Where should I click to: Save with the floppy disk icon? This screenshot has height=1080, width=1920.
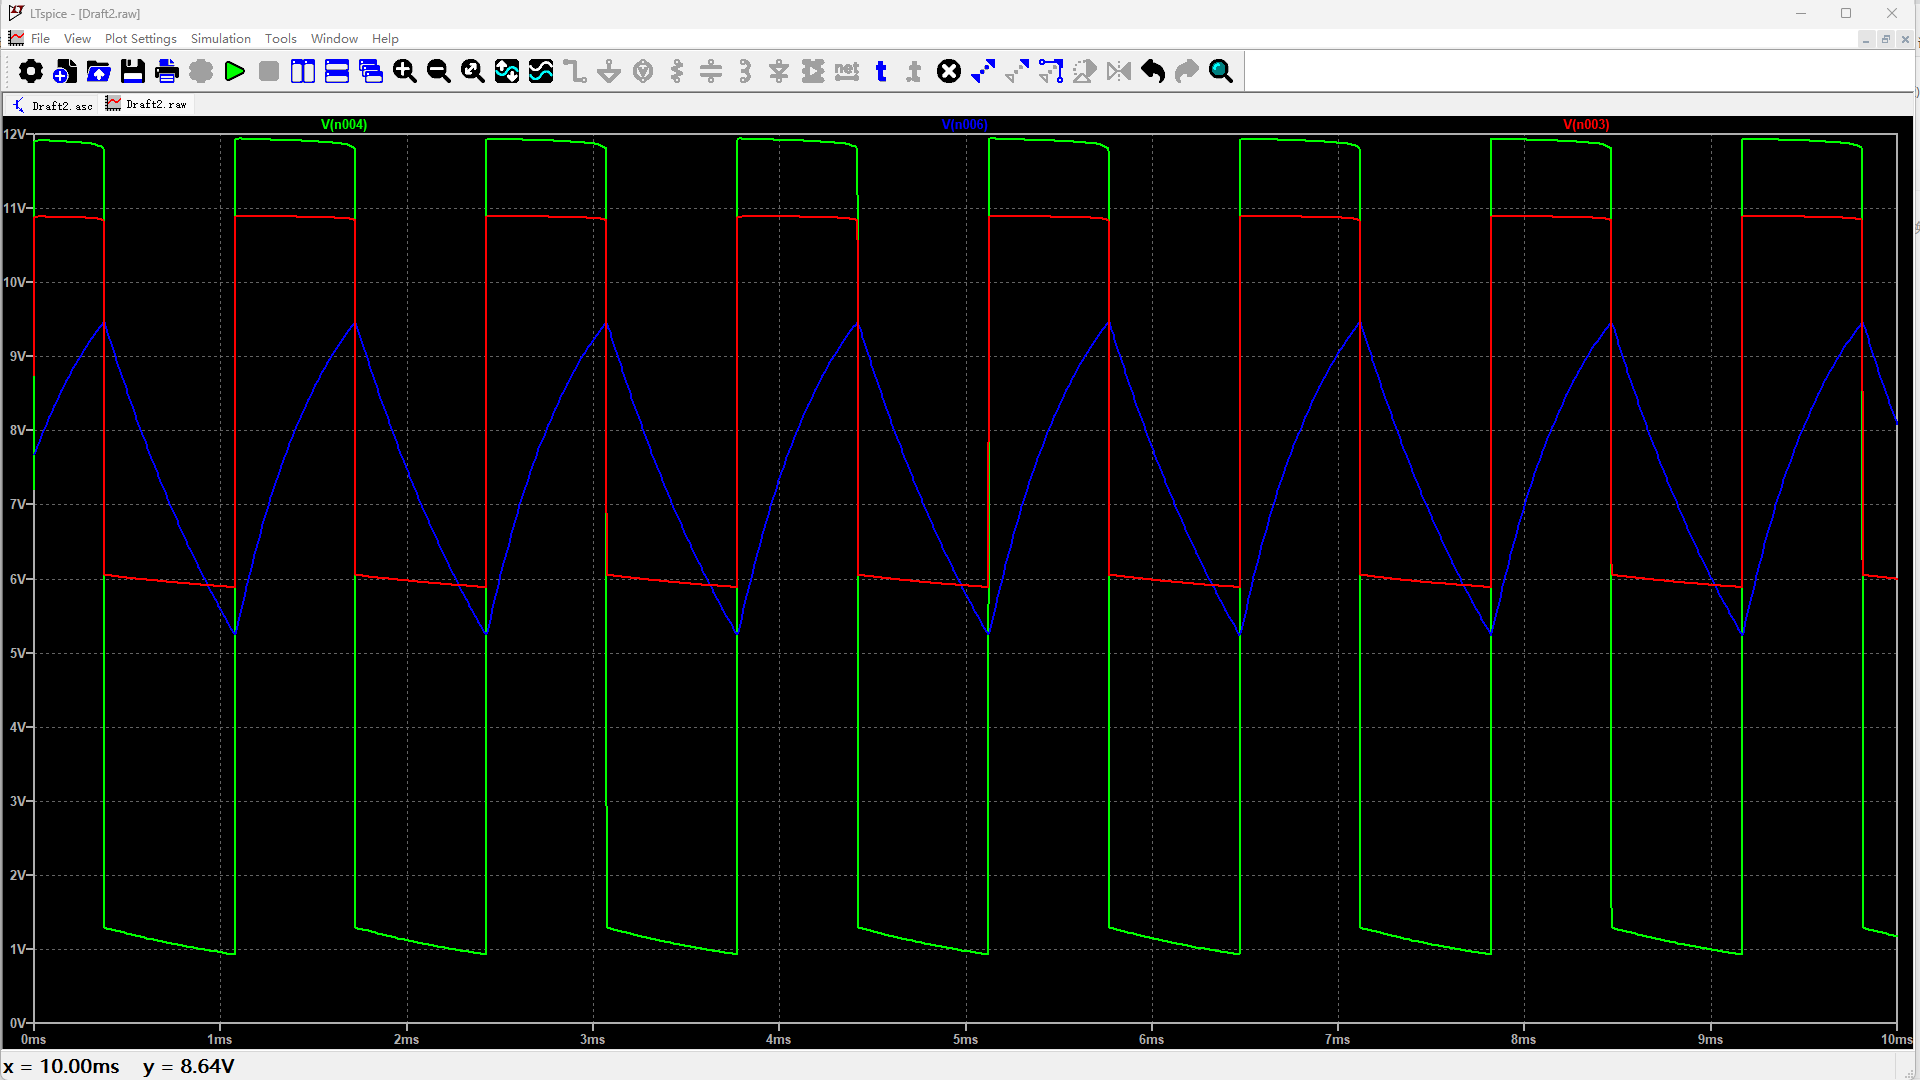133,71
